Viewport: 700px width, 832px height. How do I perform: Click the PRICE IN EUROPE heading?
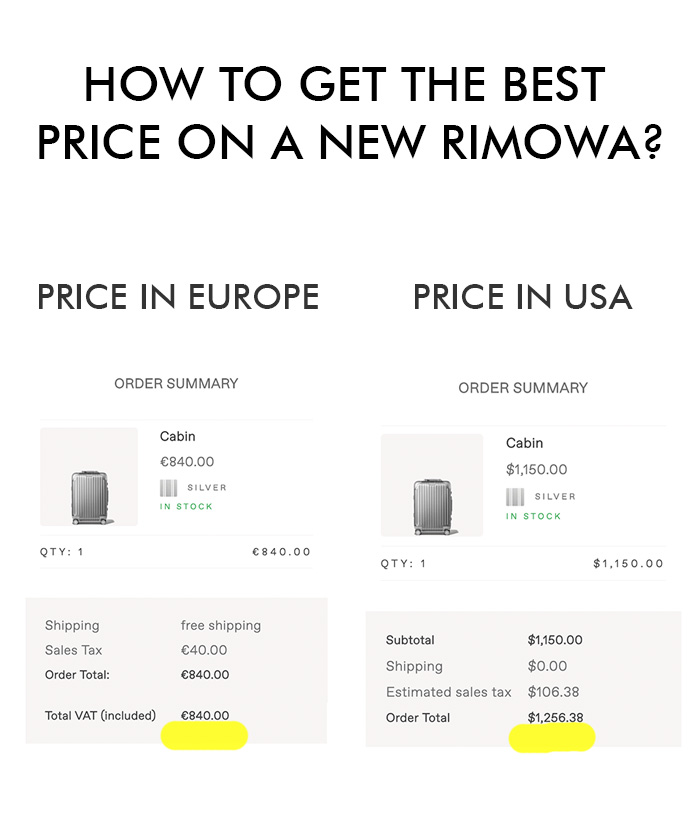pyautogui.click(x=178, y=297)
